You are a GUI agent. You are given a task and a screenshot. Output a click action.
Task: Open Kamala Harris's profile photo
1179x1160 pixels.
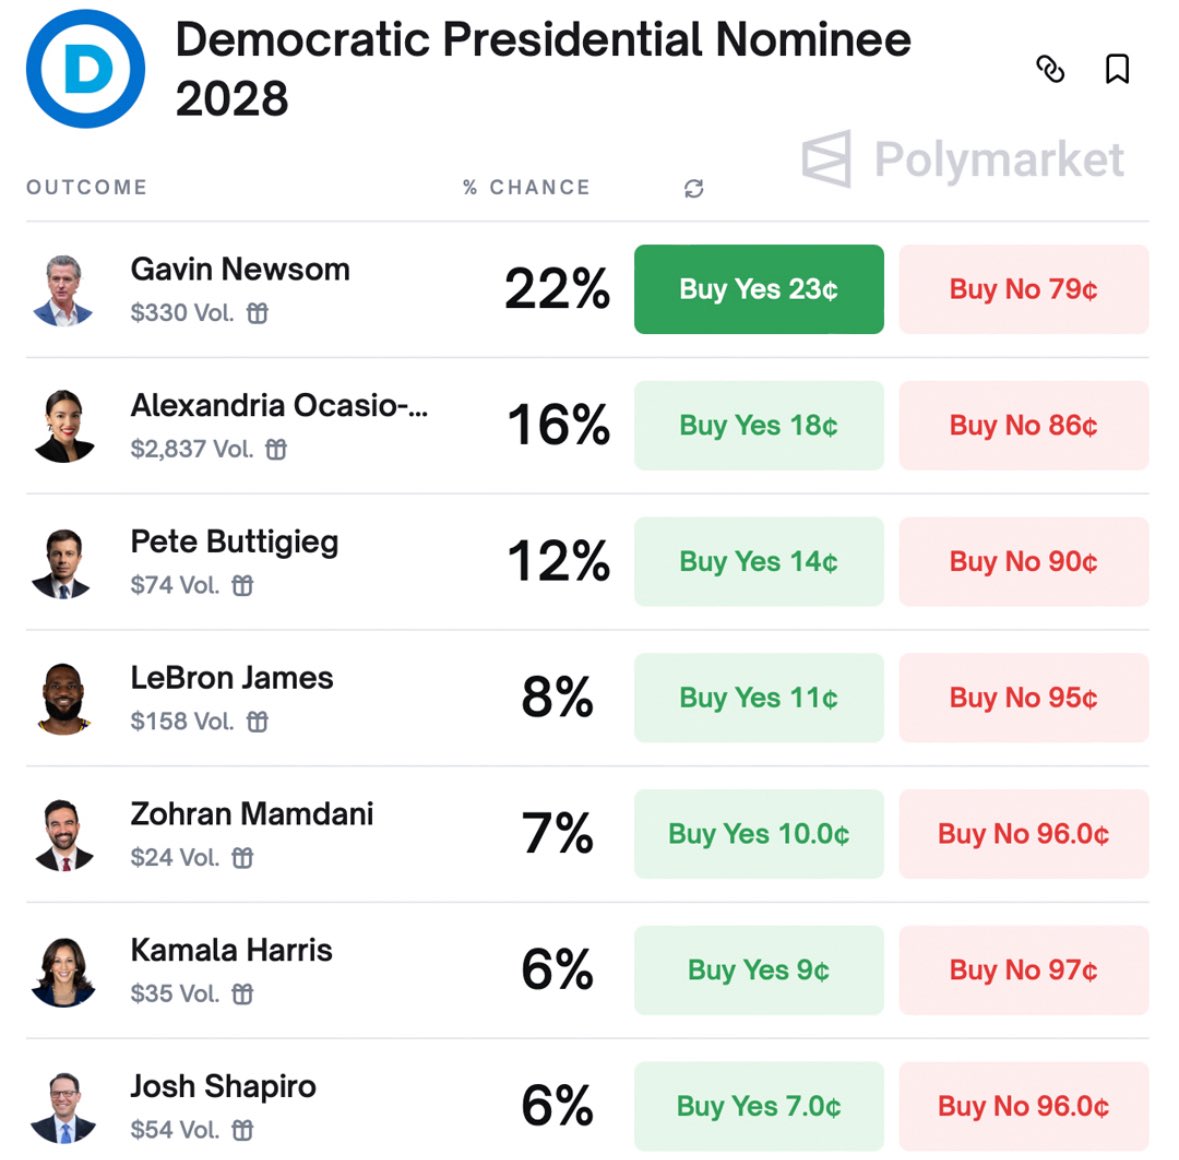tap(63, 971)
